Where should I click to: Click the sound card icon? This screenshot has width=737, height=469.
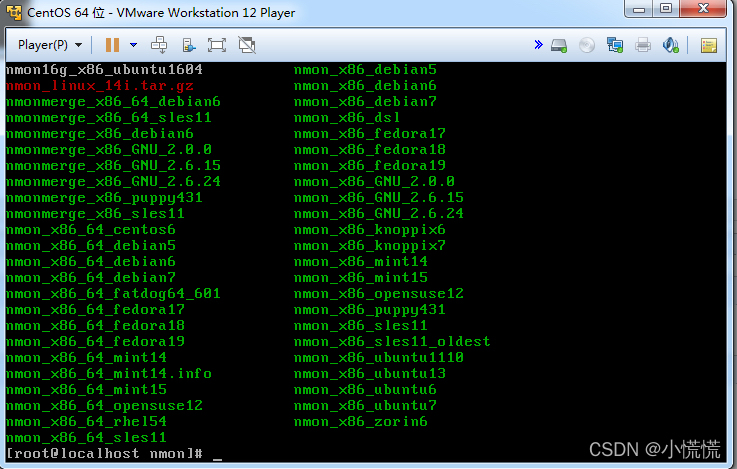click(670, 45)
